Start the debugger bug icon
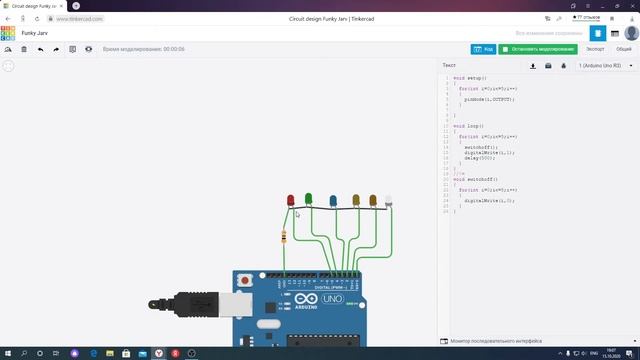This screenshot has width=640, height=360. [564, 66]
